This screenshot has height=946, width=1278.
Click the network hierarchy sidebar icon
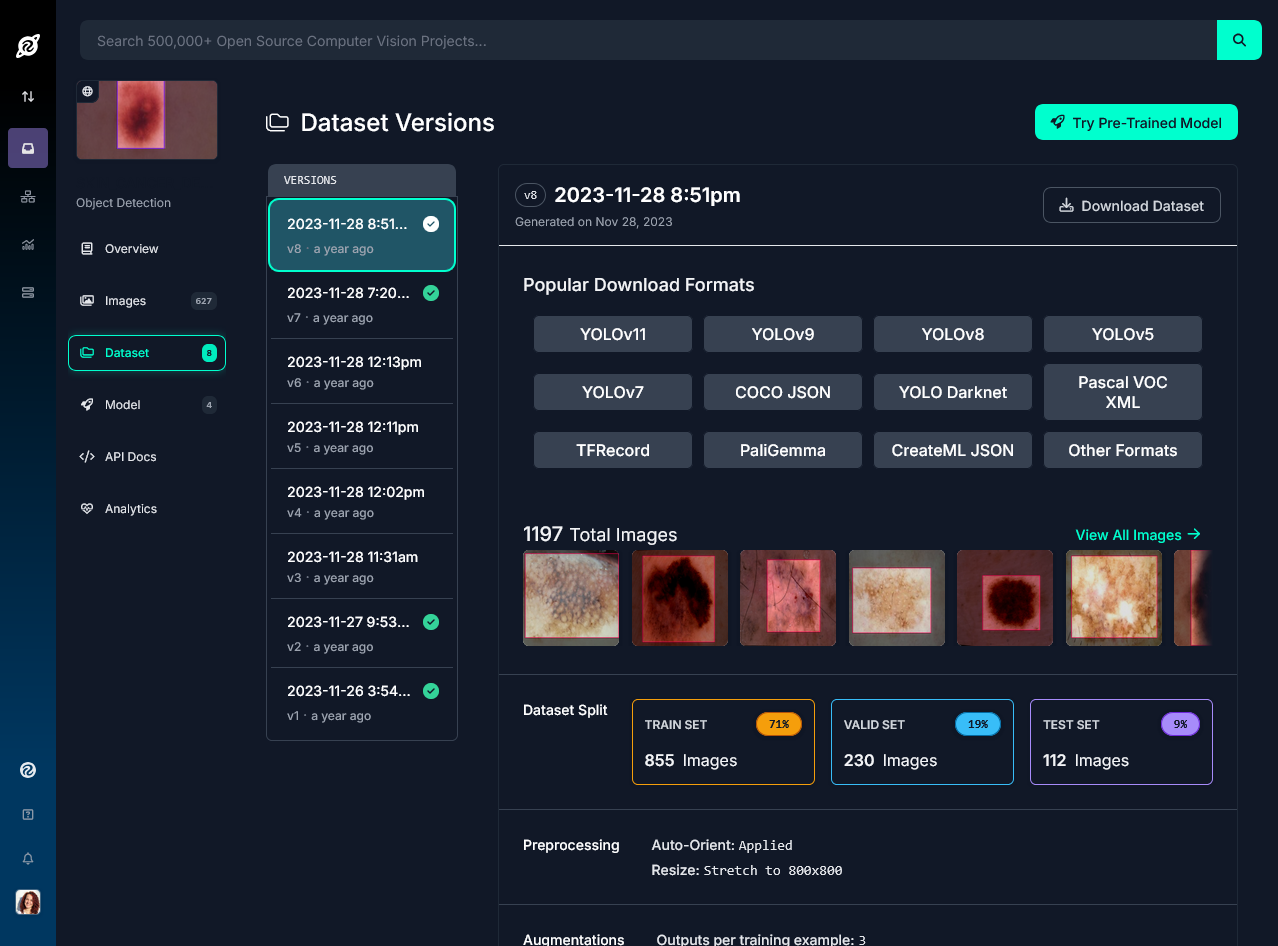pyautogui.click(x=28, y=197)
